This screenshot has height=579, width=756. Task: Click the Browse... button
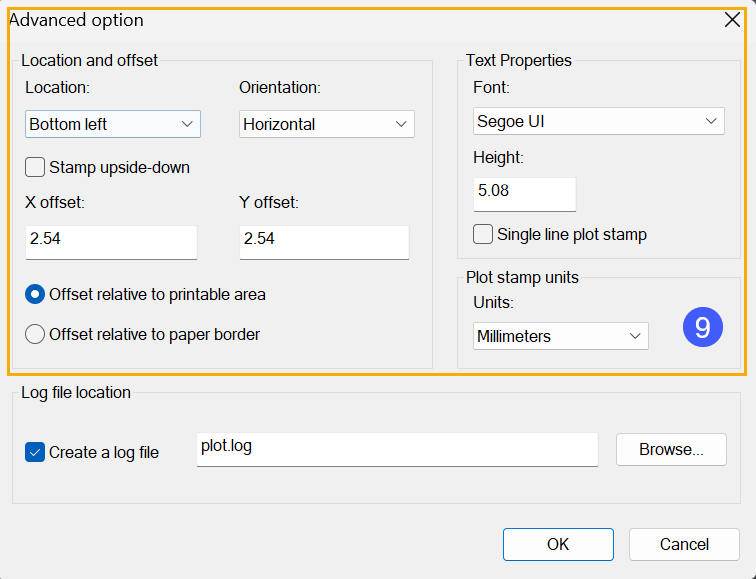[671, 449]
